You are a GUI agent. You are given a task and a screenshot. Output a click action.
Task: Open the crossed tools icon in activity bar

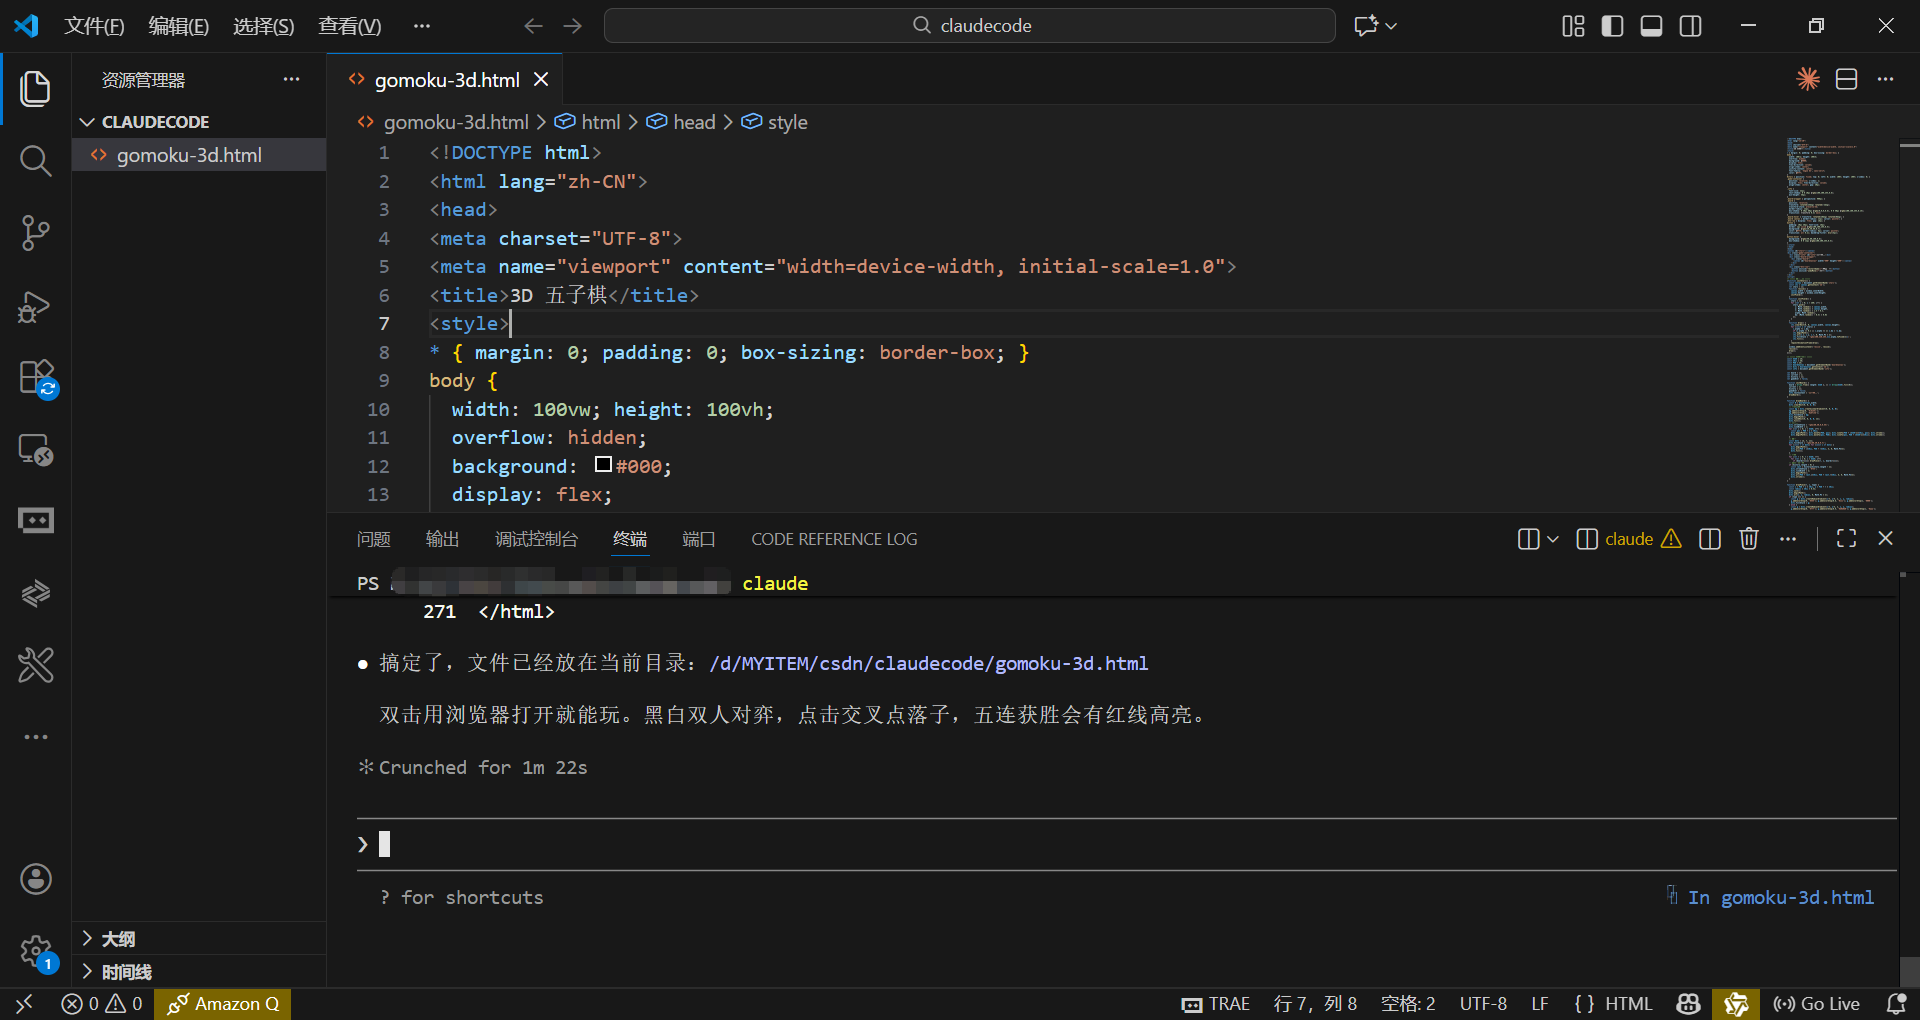point(35,664)
